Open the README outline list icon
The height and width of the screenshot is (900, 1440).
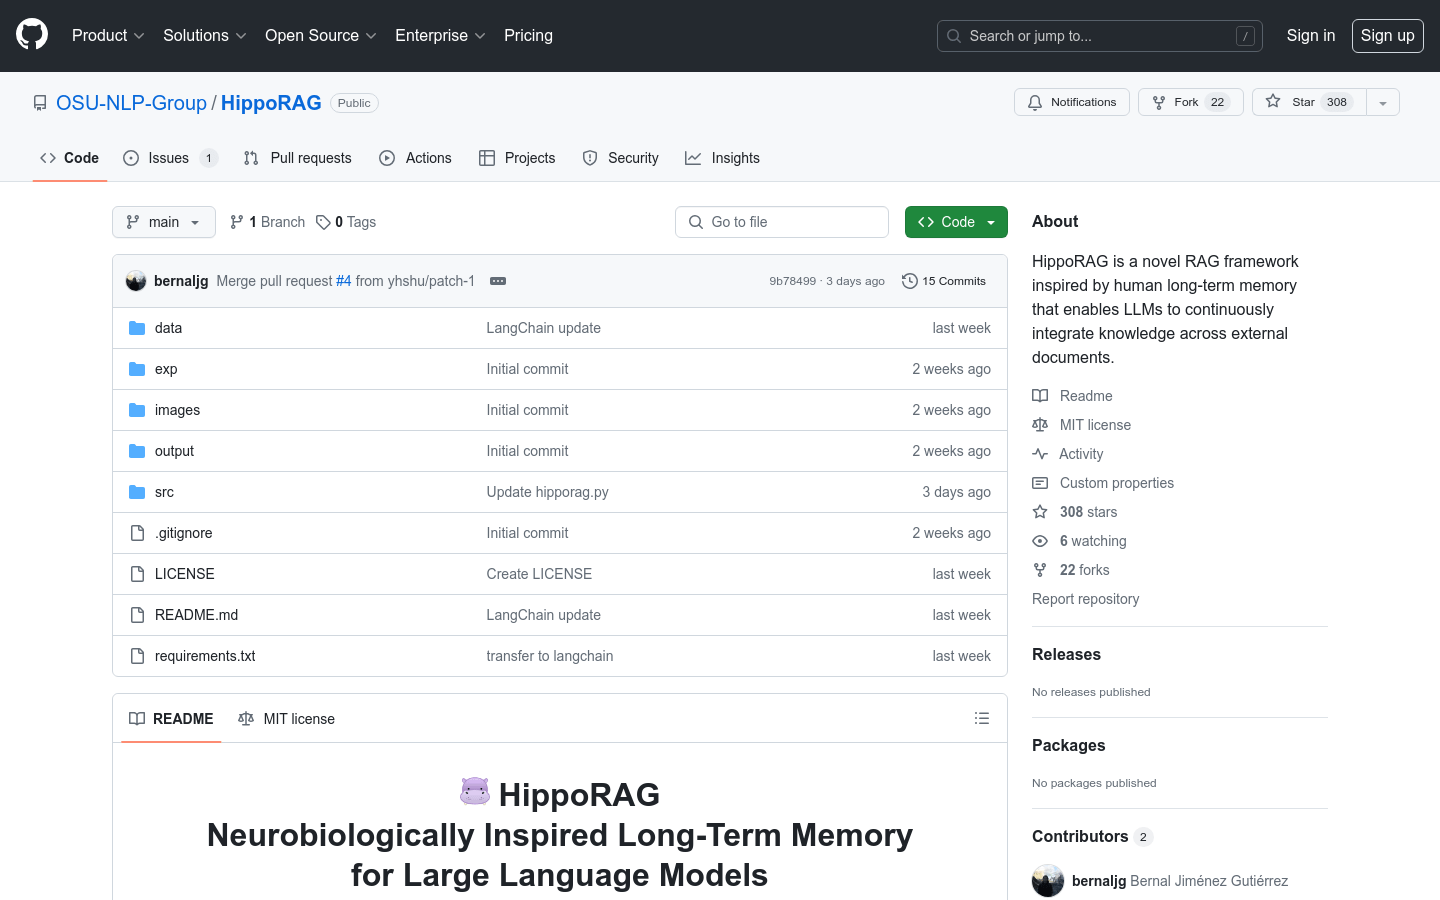[982, 718]
